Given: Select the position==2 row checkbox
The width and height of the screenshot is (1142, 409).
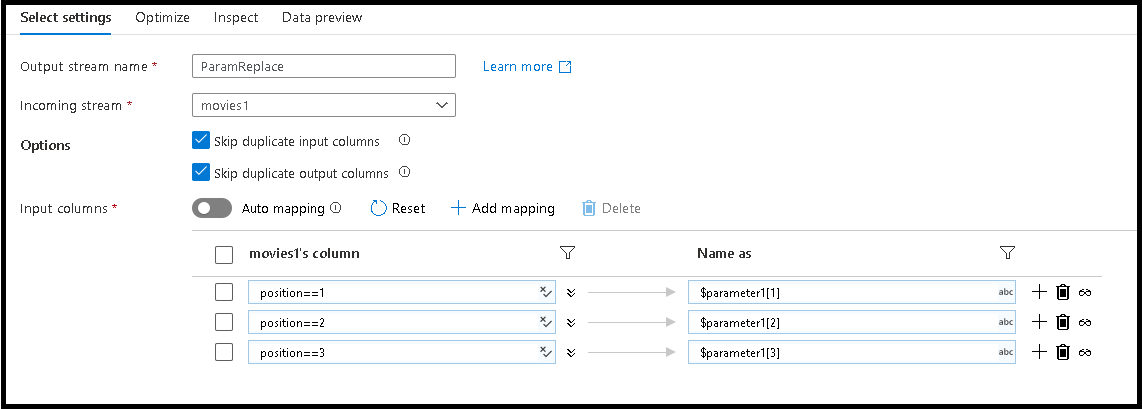Looking at the screenshot, I should (x=224, y=322).
